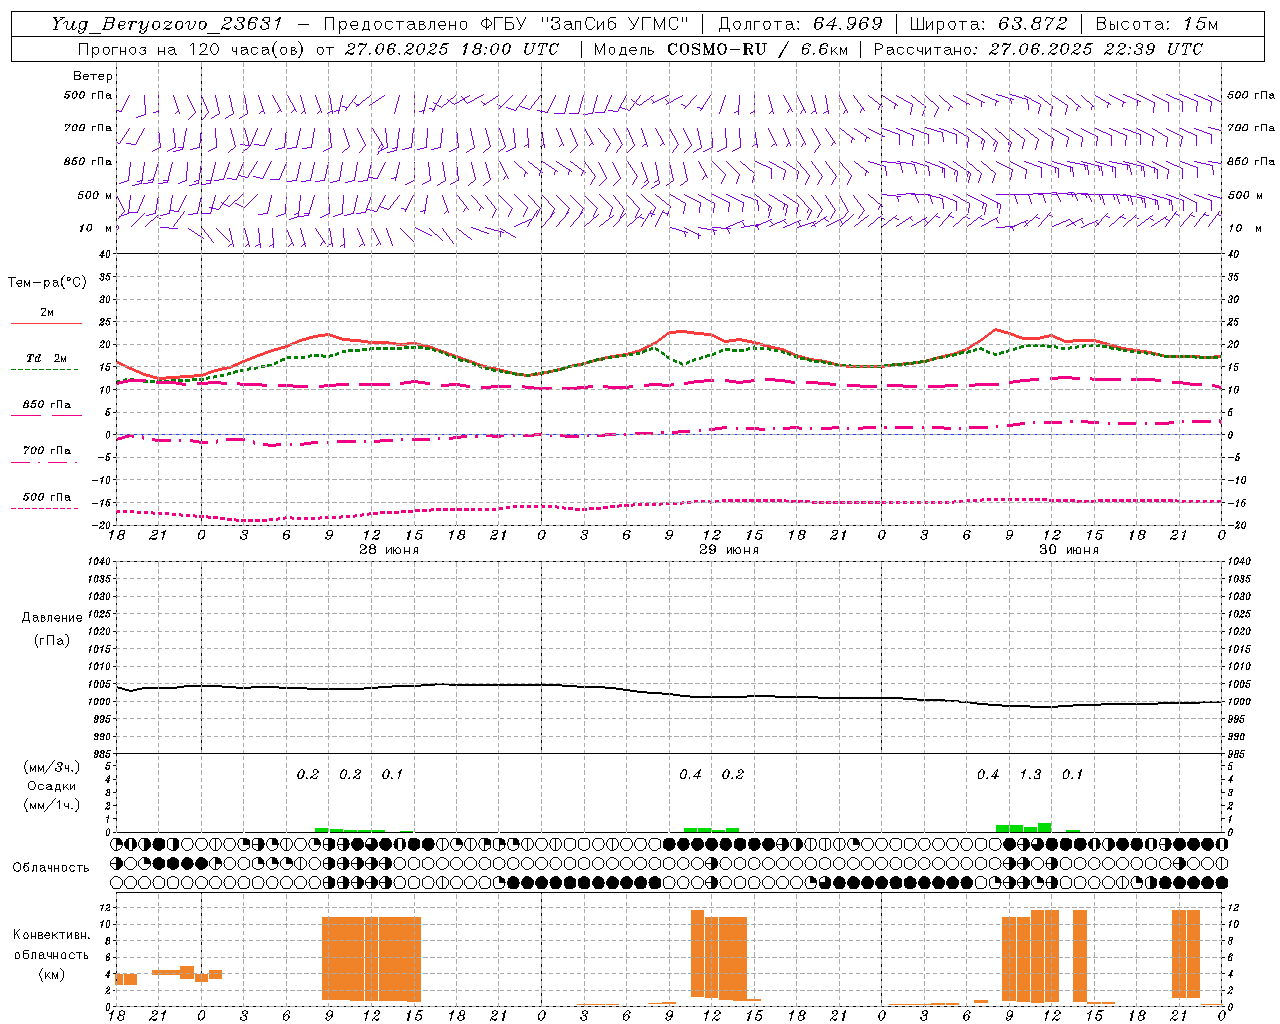Select the elevation label Высота: 15м
The height and width of the screenshot is (1024, 1280).
[1157, 24]
